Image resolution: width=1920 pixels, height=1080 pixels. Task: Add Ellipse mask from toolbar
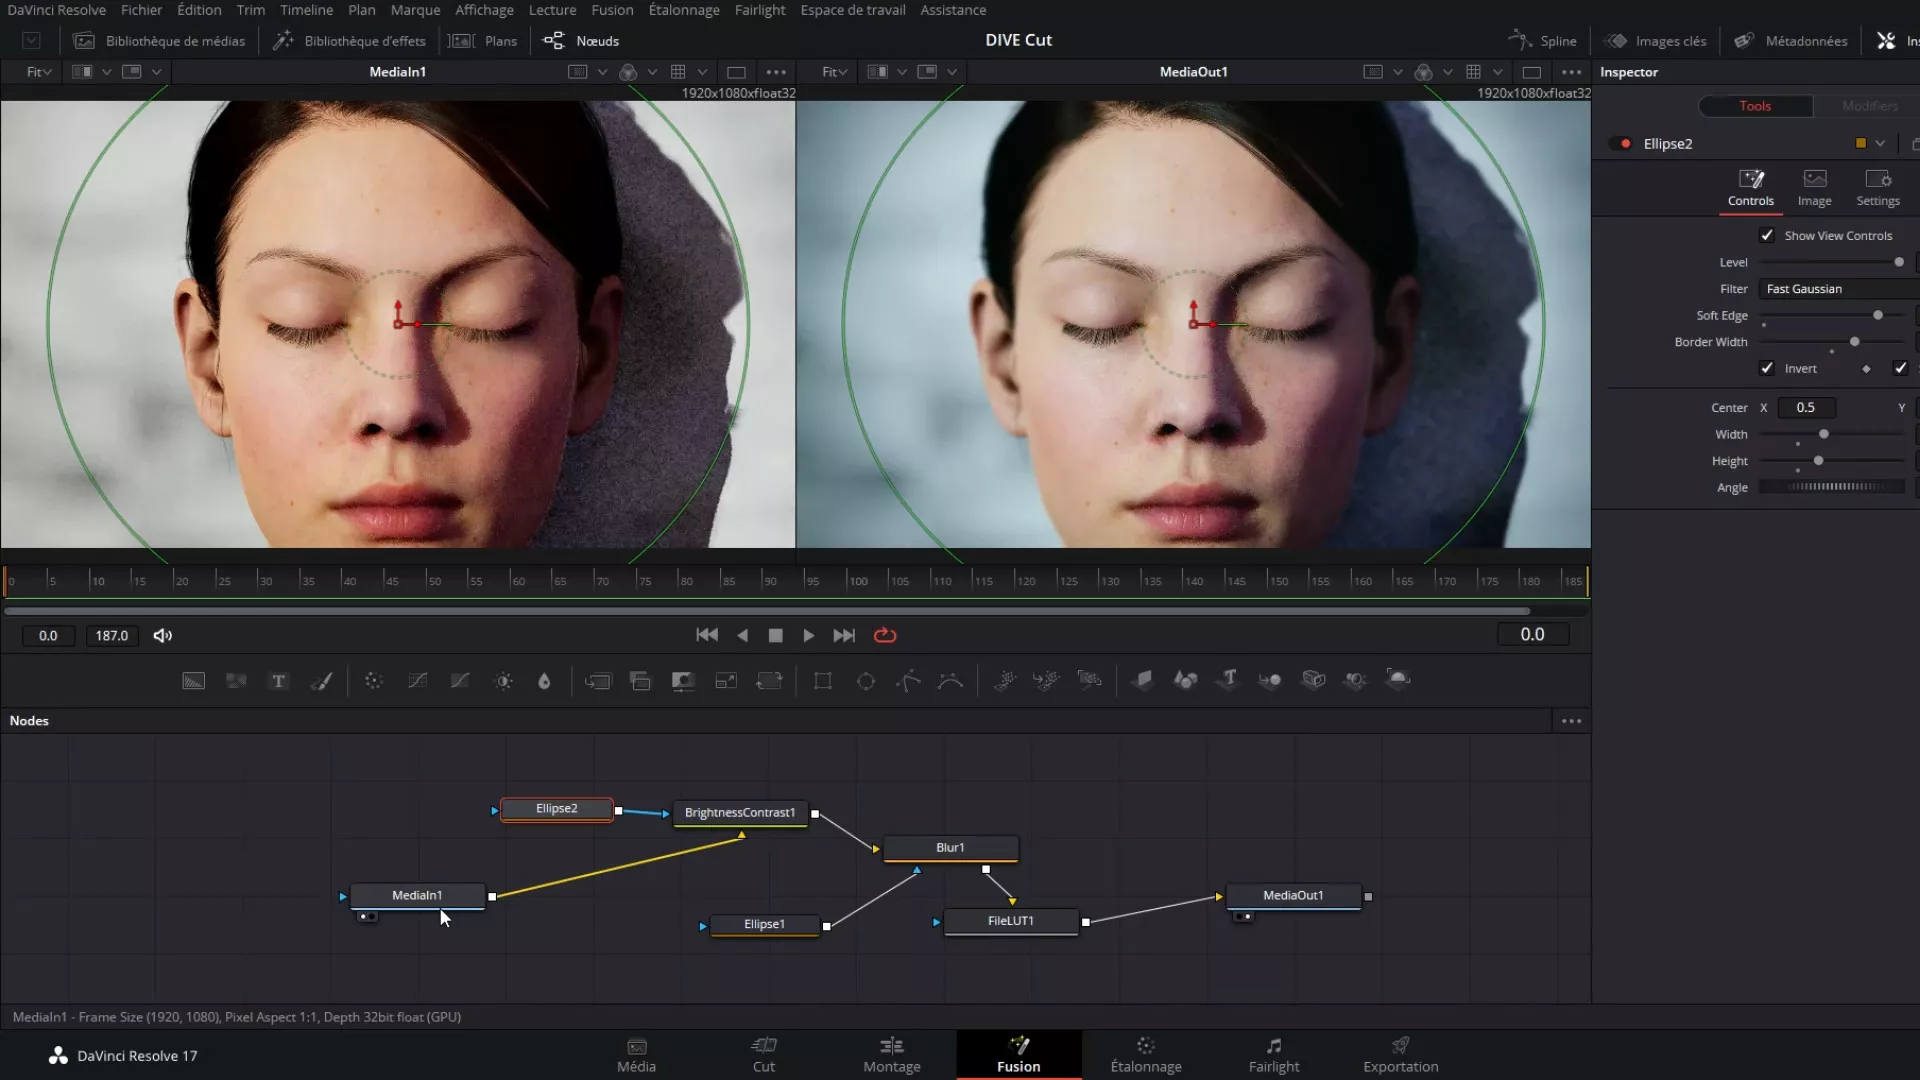[865, 681]
